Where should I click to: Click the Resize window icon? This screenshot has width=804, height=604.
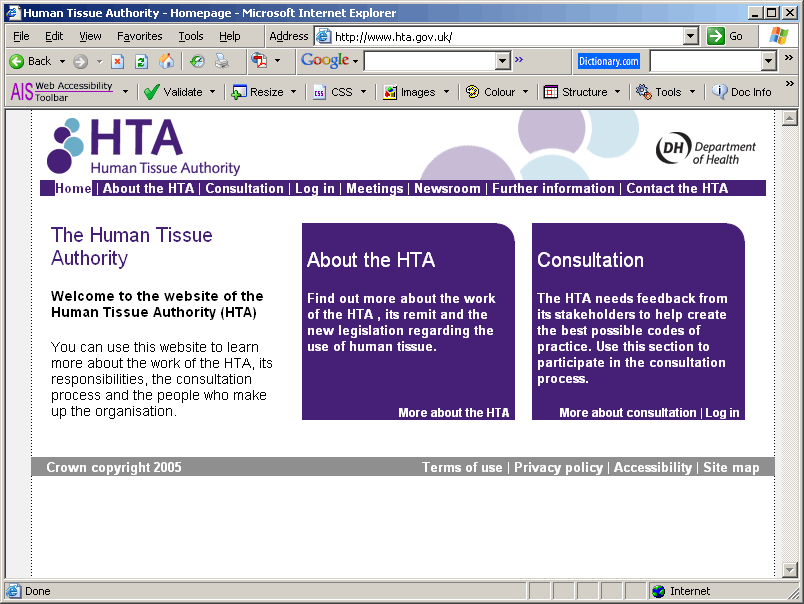(239, 92)
